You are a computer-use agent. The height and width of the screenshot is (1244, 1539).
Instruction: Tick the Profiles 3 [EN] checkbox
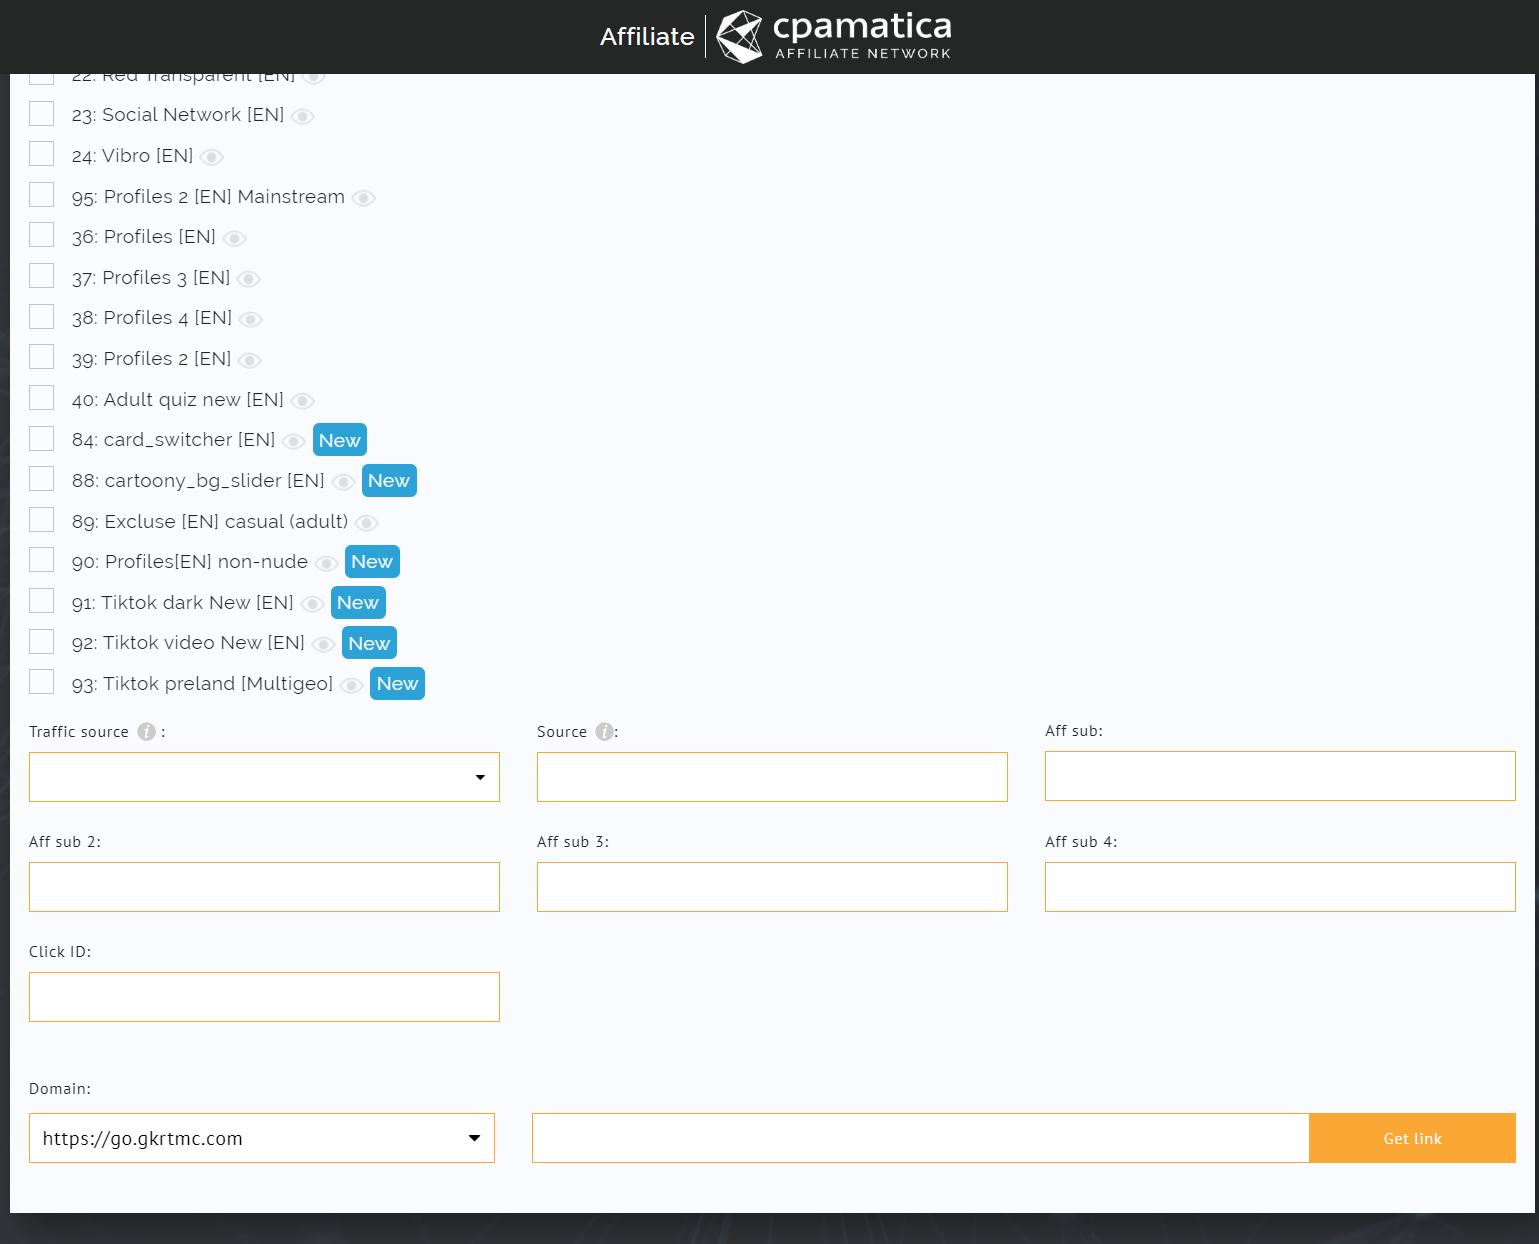click(x=41, y=275)
